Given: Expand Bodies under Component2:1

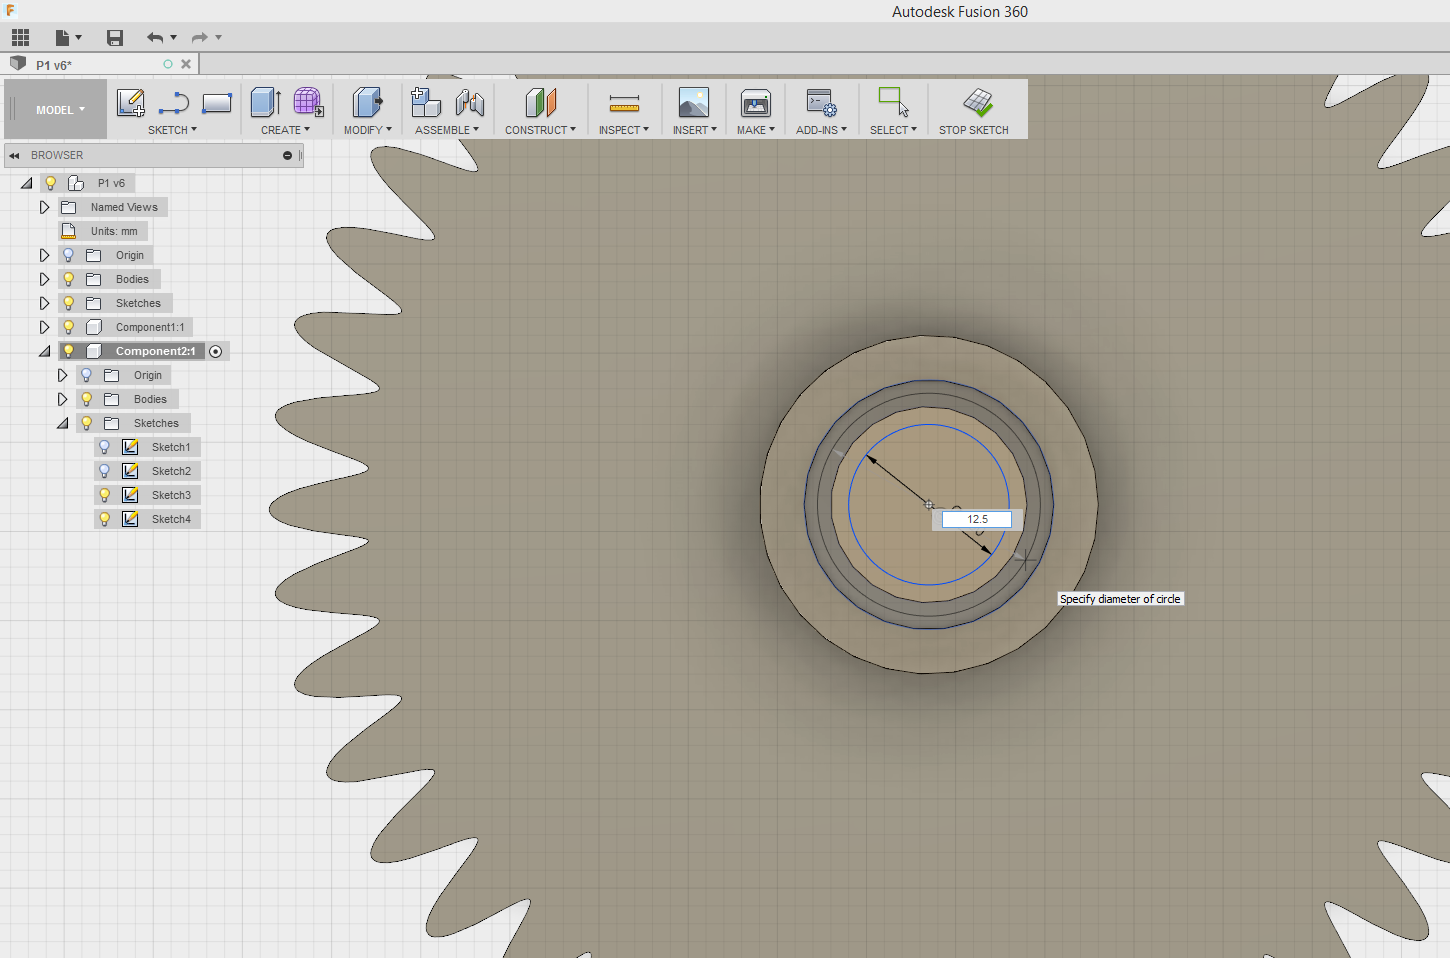Looking at the screenshot, I should click(62, 399).
